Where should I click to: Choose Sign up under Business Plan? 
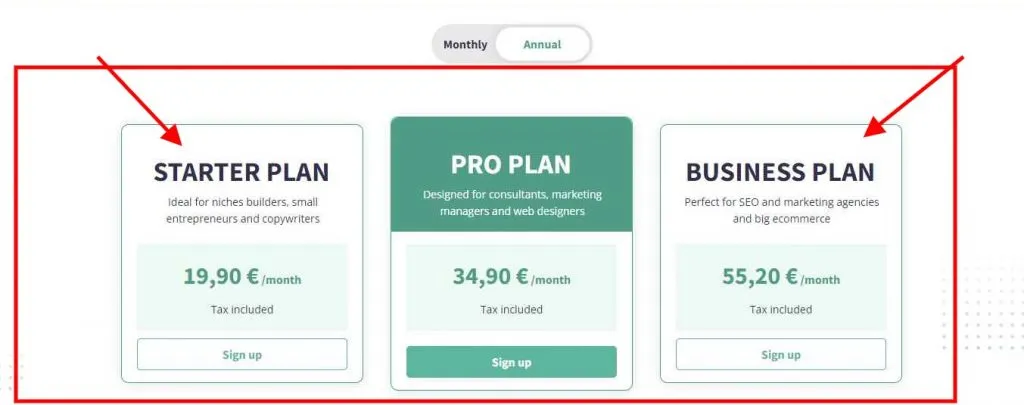780,355
